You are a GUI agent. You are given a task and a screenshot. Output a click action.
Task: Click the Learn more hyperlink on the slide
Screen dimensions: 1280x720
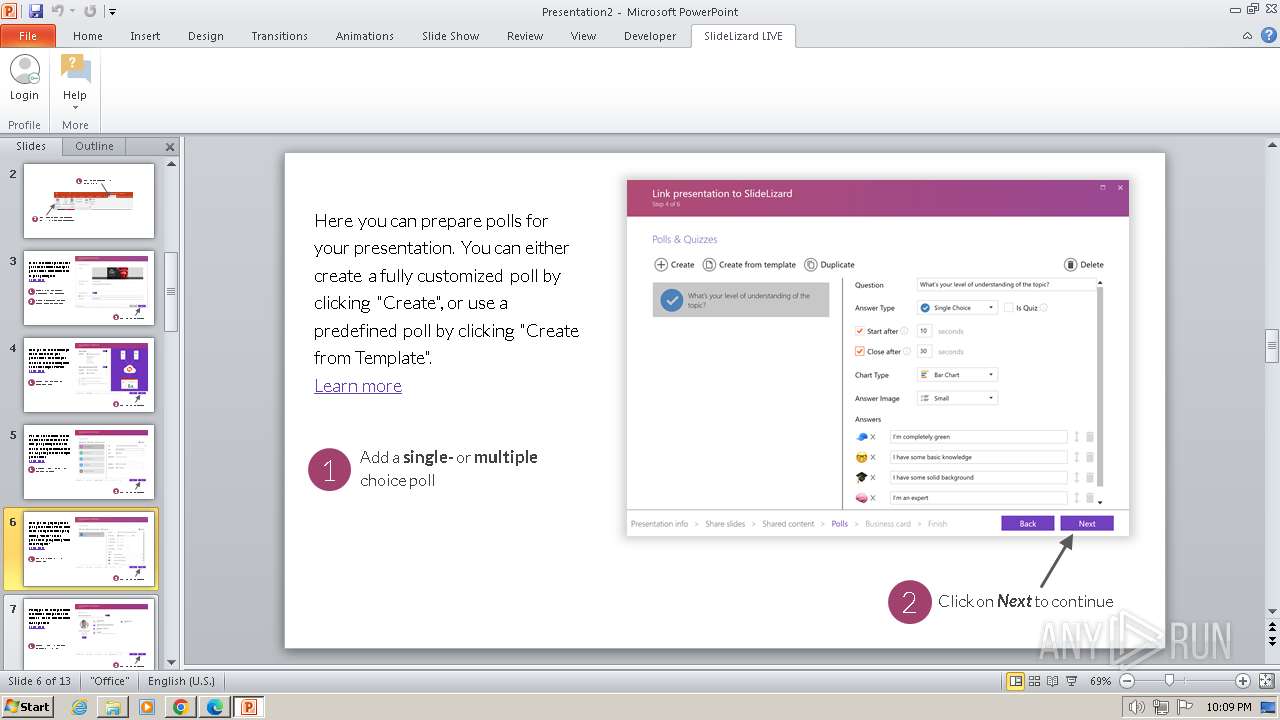[x=358, y=386]
